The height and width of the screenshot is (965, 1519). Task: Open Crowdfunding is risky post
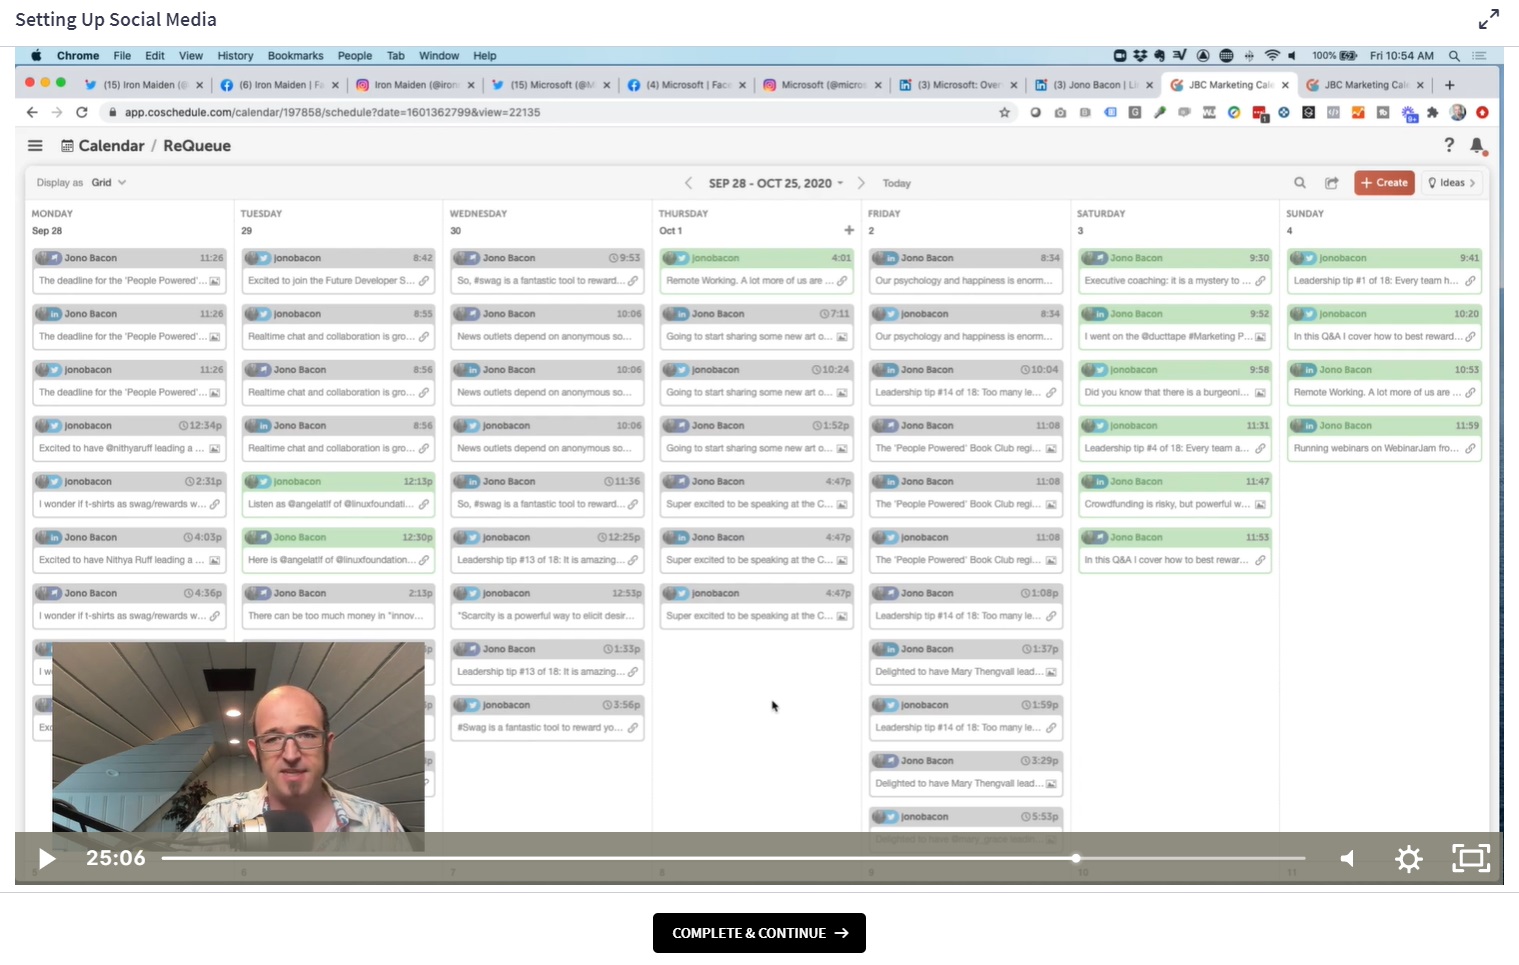(1175, 494)
